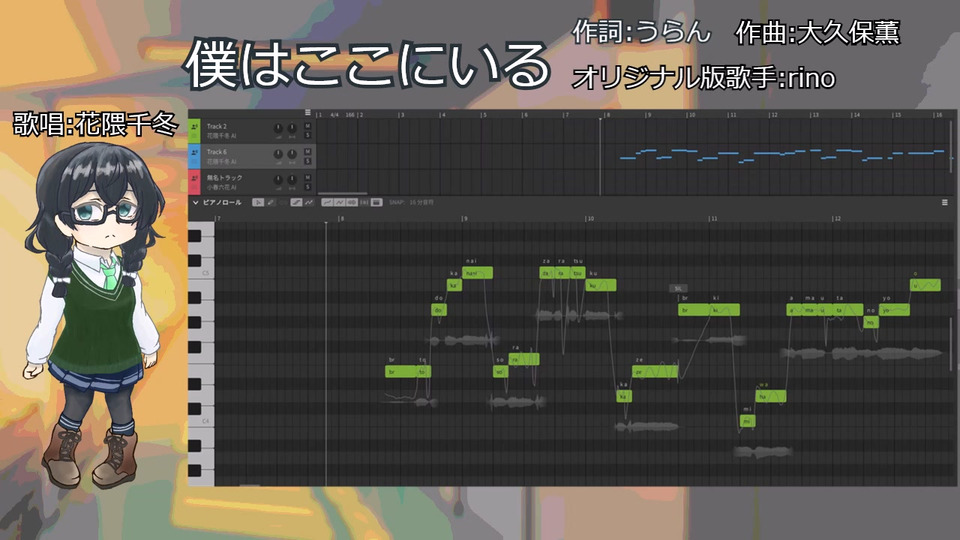Click measure 9 in arrangement ruler

[649, 115]
